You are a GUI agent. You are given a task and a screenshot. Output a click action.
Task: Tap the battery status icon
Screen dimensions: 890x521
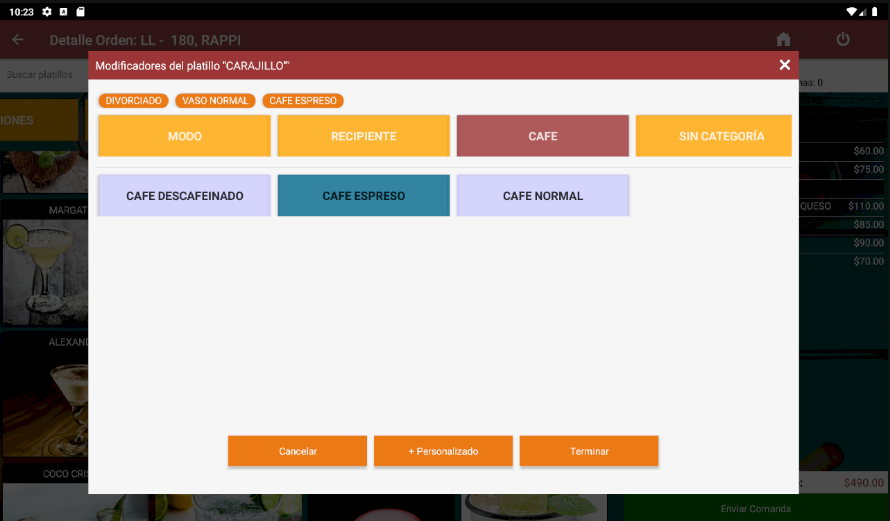(875, 11)
